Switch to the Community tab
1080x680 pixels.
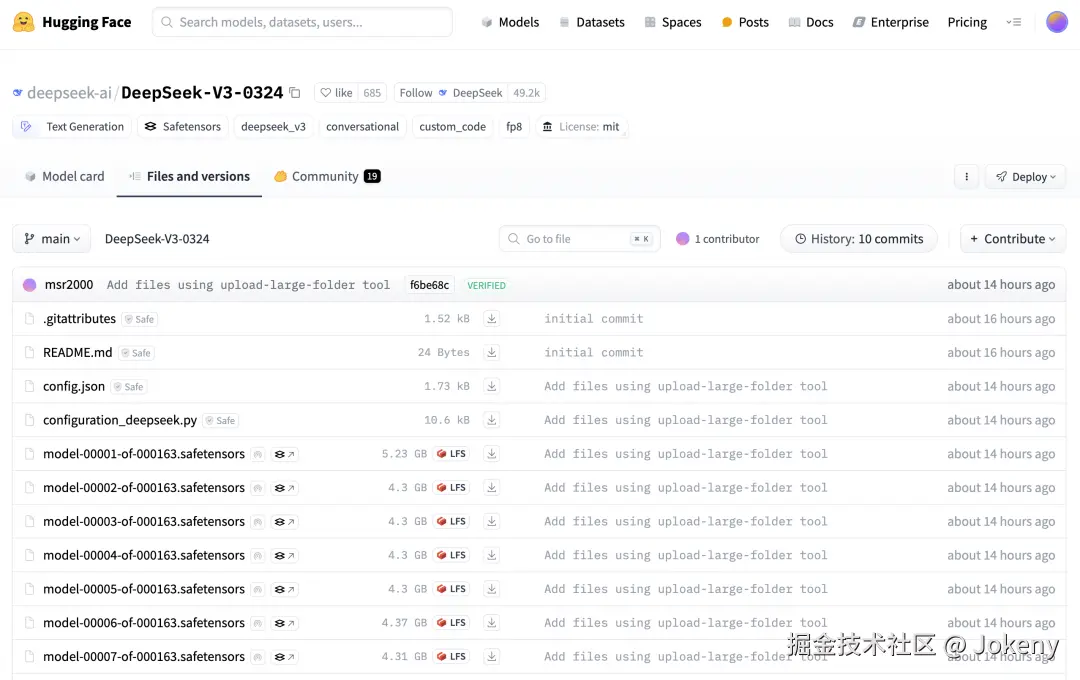327,176
